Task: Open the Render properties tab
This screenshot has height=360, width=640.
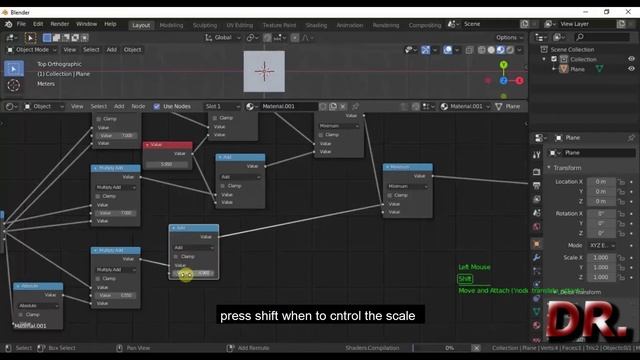Action: click(x=537, y=172)
